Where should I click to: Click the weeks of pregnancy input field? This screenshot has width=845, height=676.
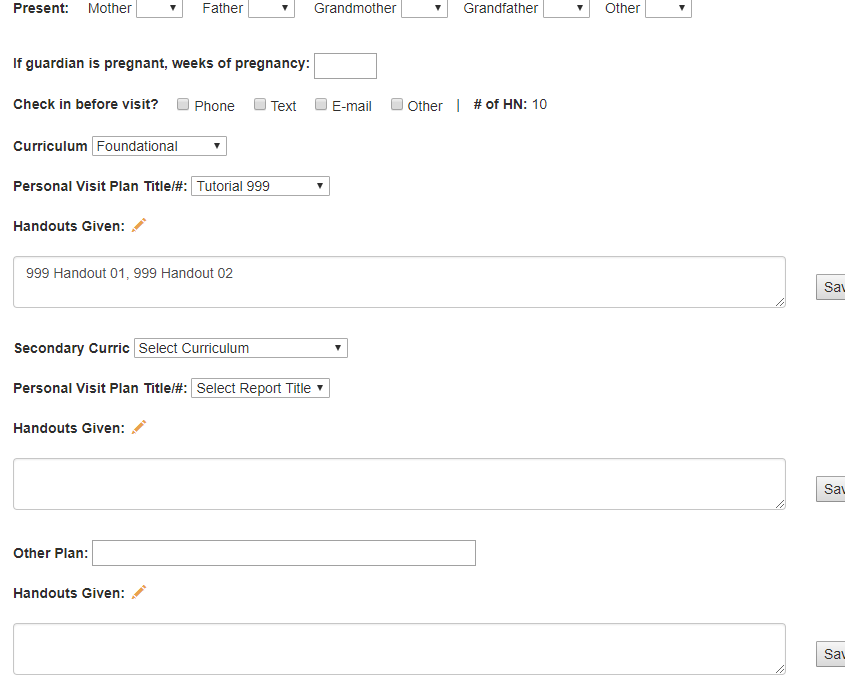(x=345, y=66)
